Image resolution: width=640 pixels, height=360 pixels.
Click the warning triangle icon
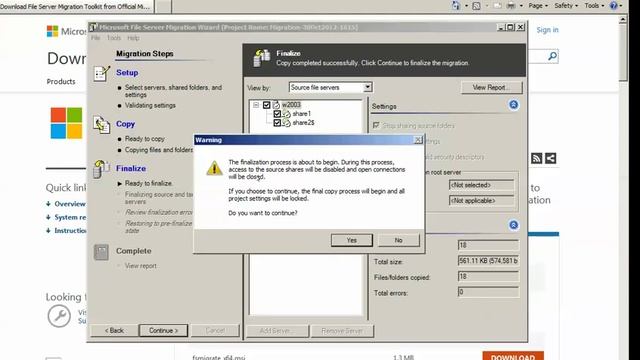[214, 168]
